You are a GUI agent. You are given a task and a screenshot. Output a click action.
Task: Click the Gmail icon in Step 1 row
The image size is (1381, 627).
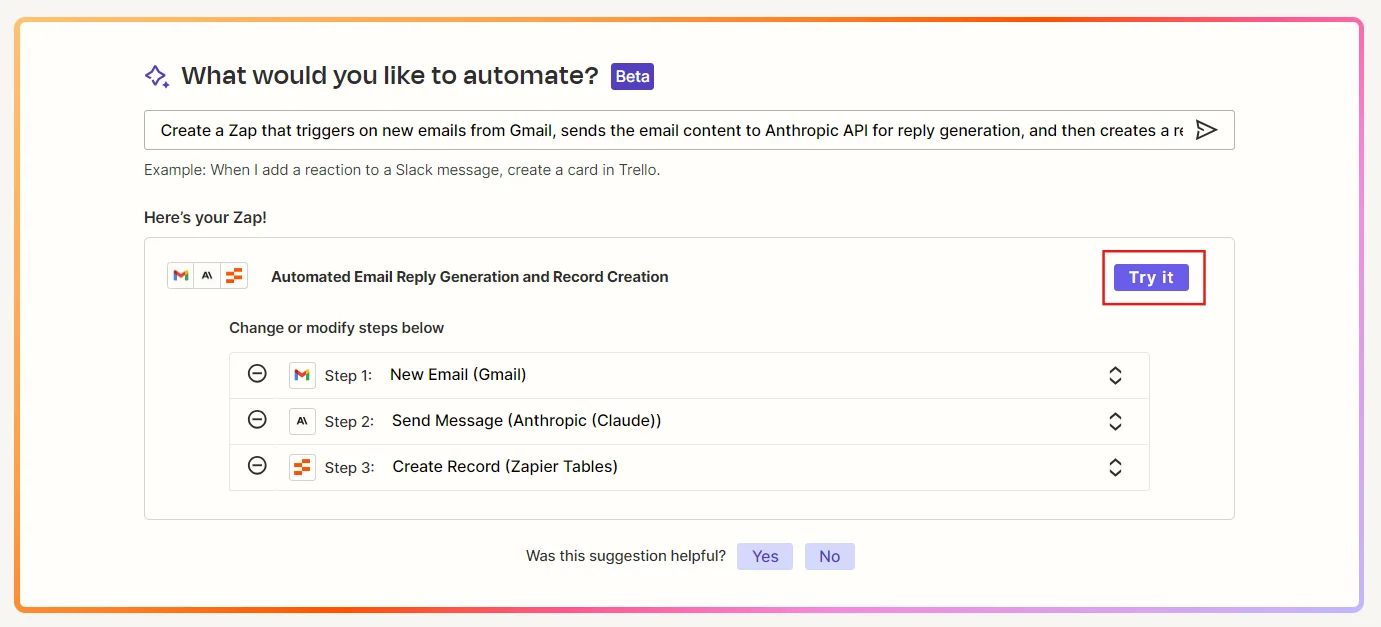(x=302, y=375)
